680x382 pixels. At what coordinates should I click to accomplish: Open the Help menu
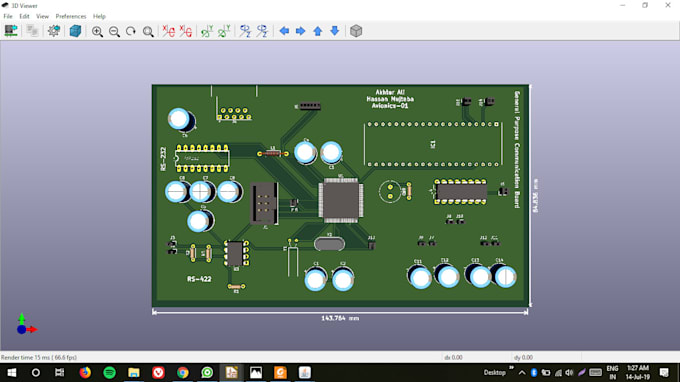99,16
